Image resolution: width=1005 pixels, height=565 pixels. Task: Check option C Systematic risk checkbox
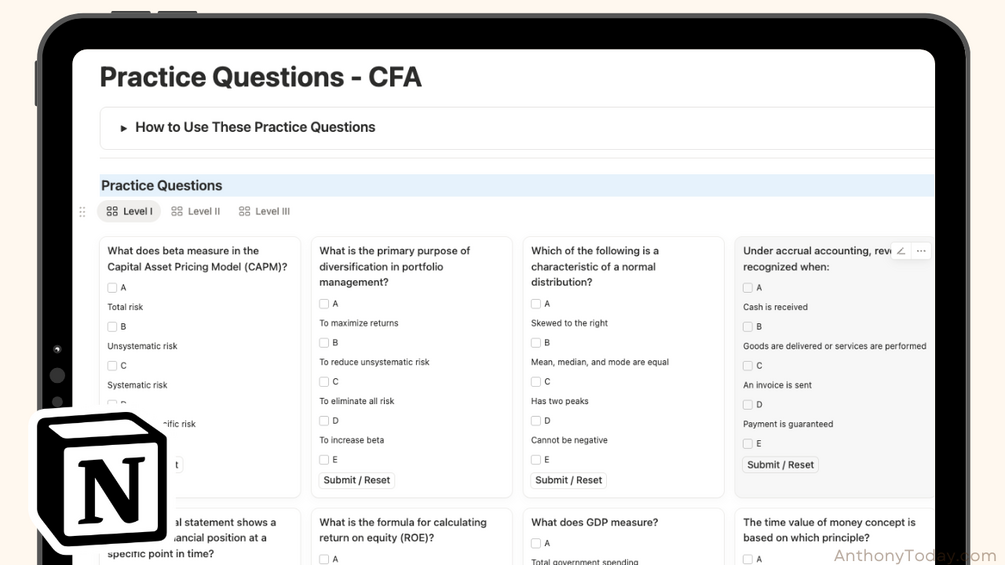(x=112, y=366)
